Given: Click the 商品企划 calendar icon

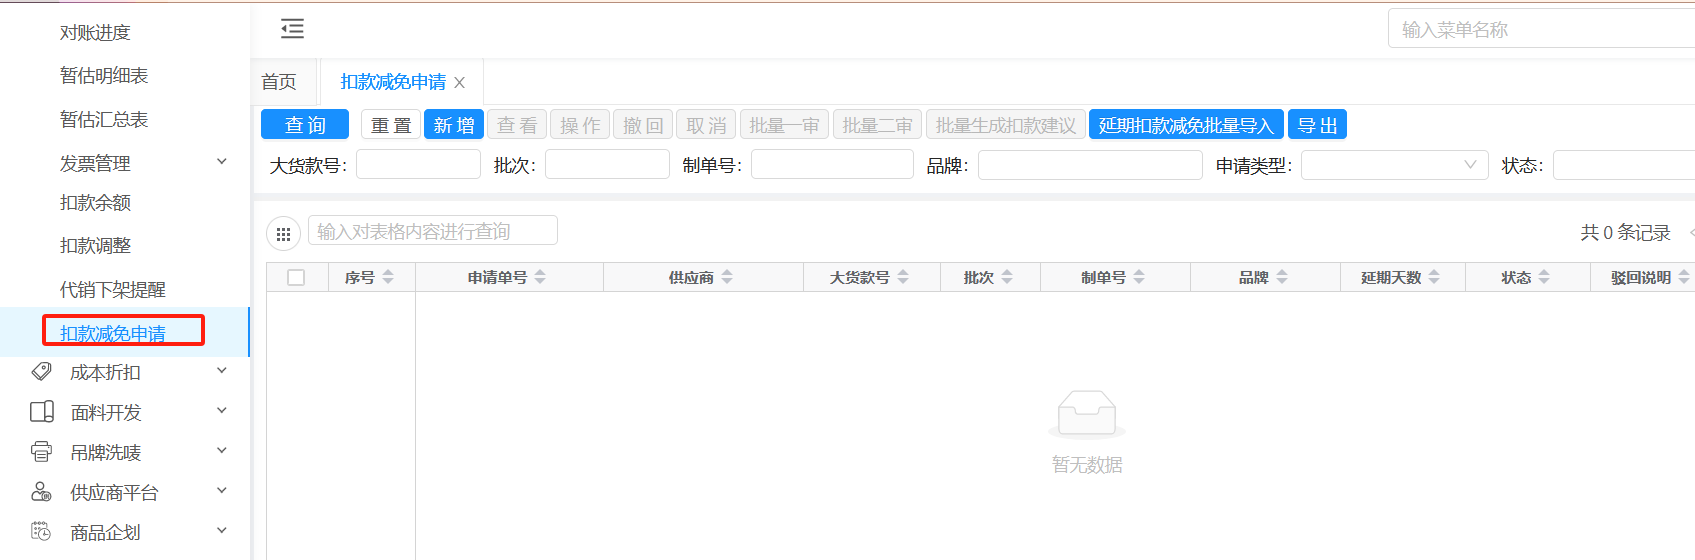Looking at the screenshot, I should pos(41,532).
